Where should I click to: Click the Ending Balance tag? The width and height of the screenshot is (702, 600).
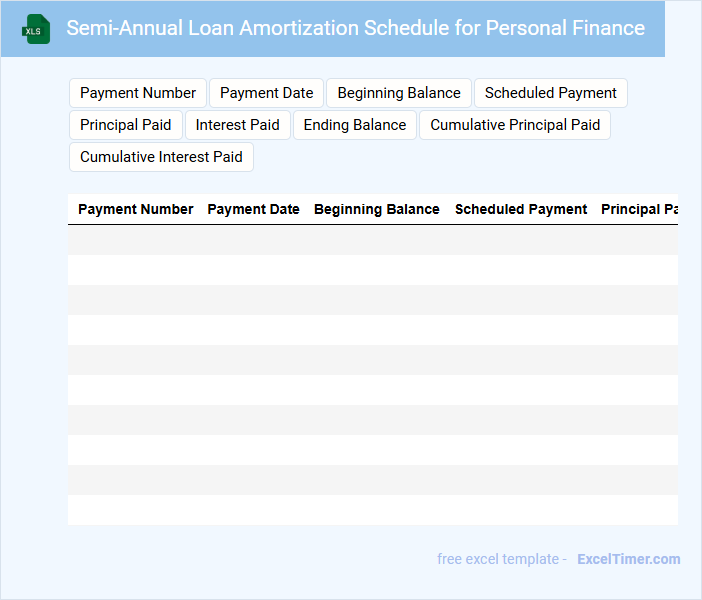point(355,125)
